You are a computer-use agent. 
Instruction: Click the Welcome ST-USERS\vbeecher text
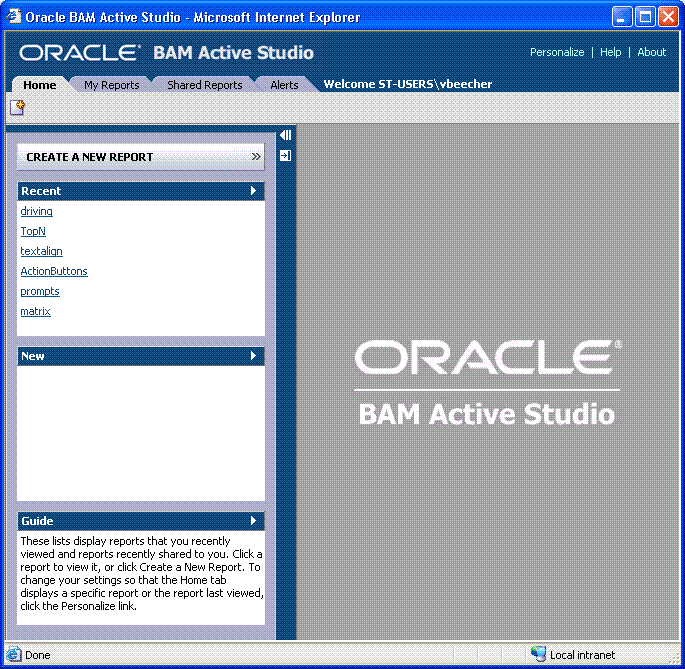pos(408,84)
